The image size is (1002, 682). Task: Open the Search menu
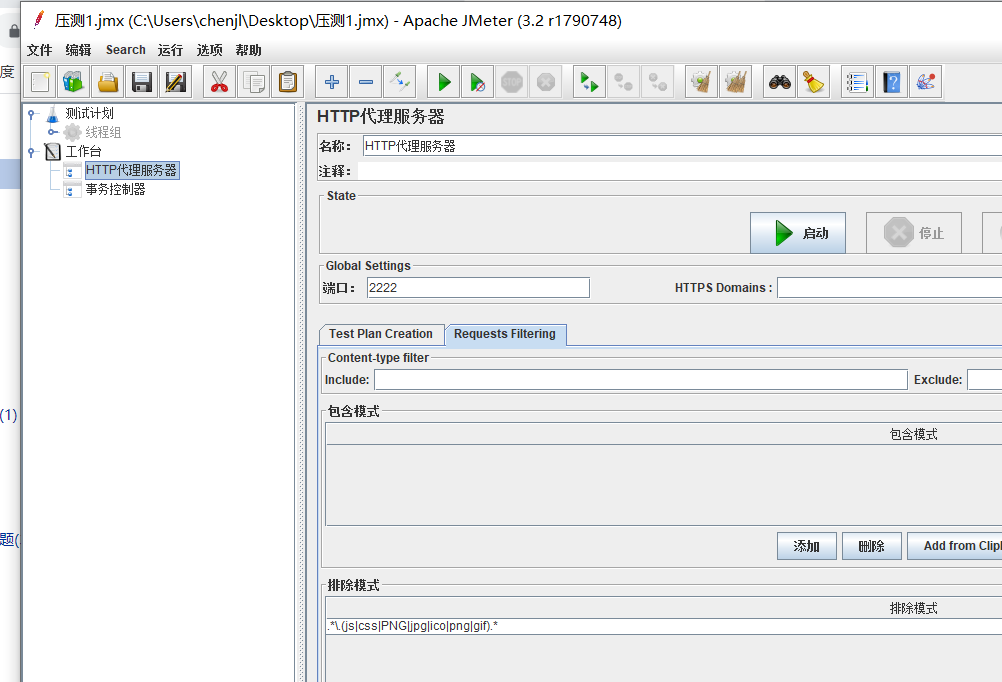[125, 50]
